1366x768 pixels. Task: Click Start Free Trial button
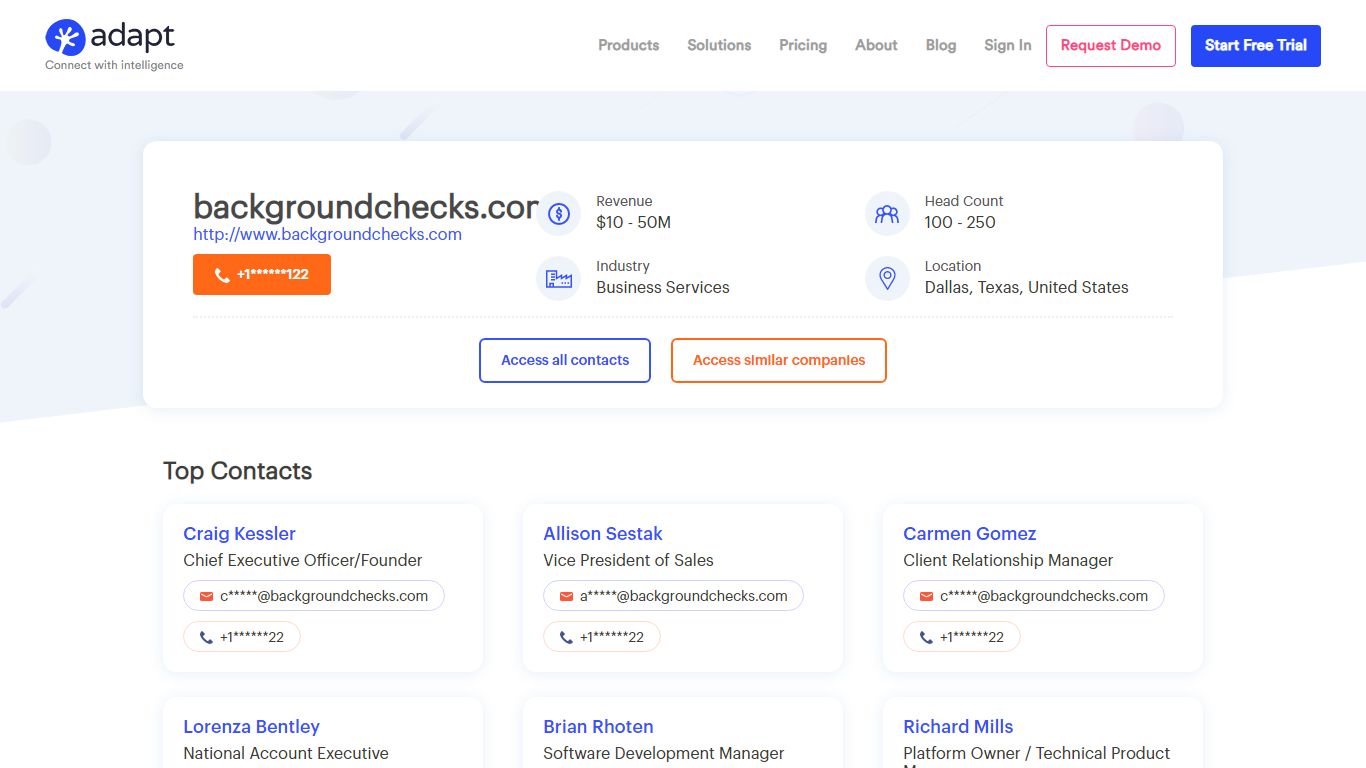pyautogui.click(x=1256, y=46)
